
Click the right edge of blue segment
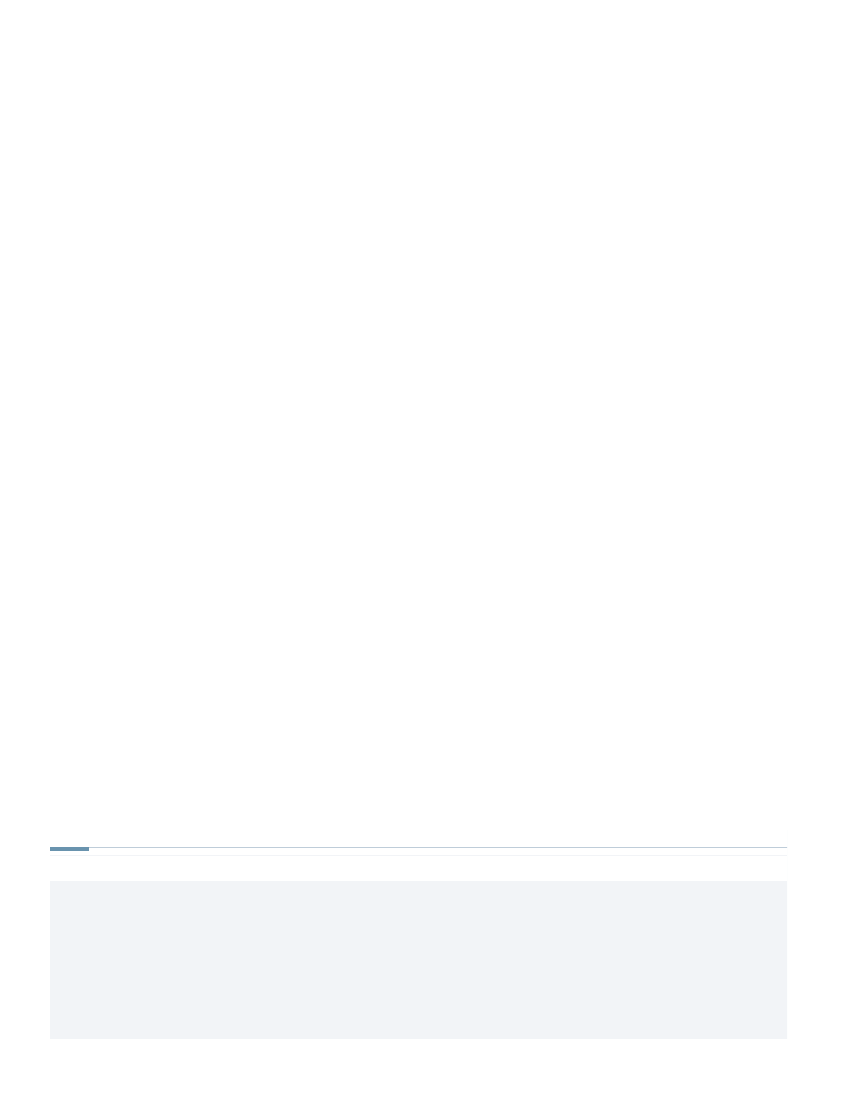88,849
